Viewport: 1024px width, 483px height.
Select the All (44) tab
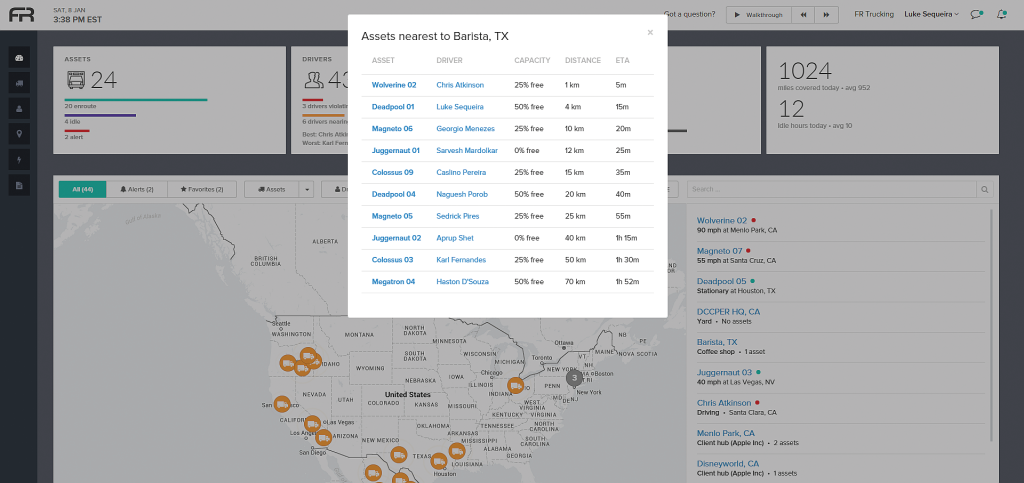[x=82, y=189]
